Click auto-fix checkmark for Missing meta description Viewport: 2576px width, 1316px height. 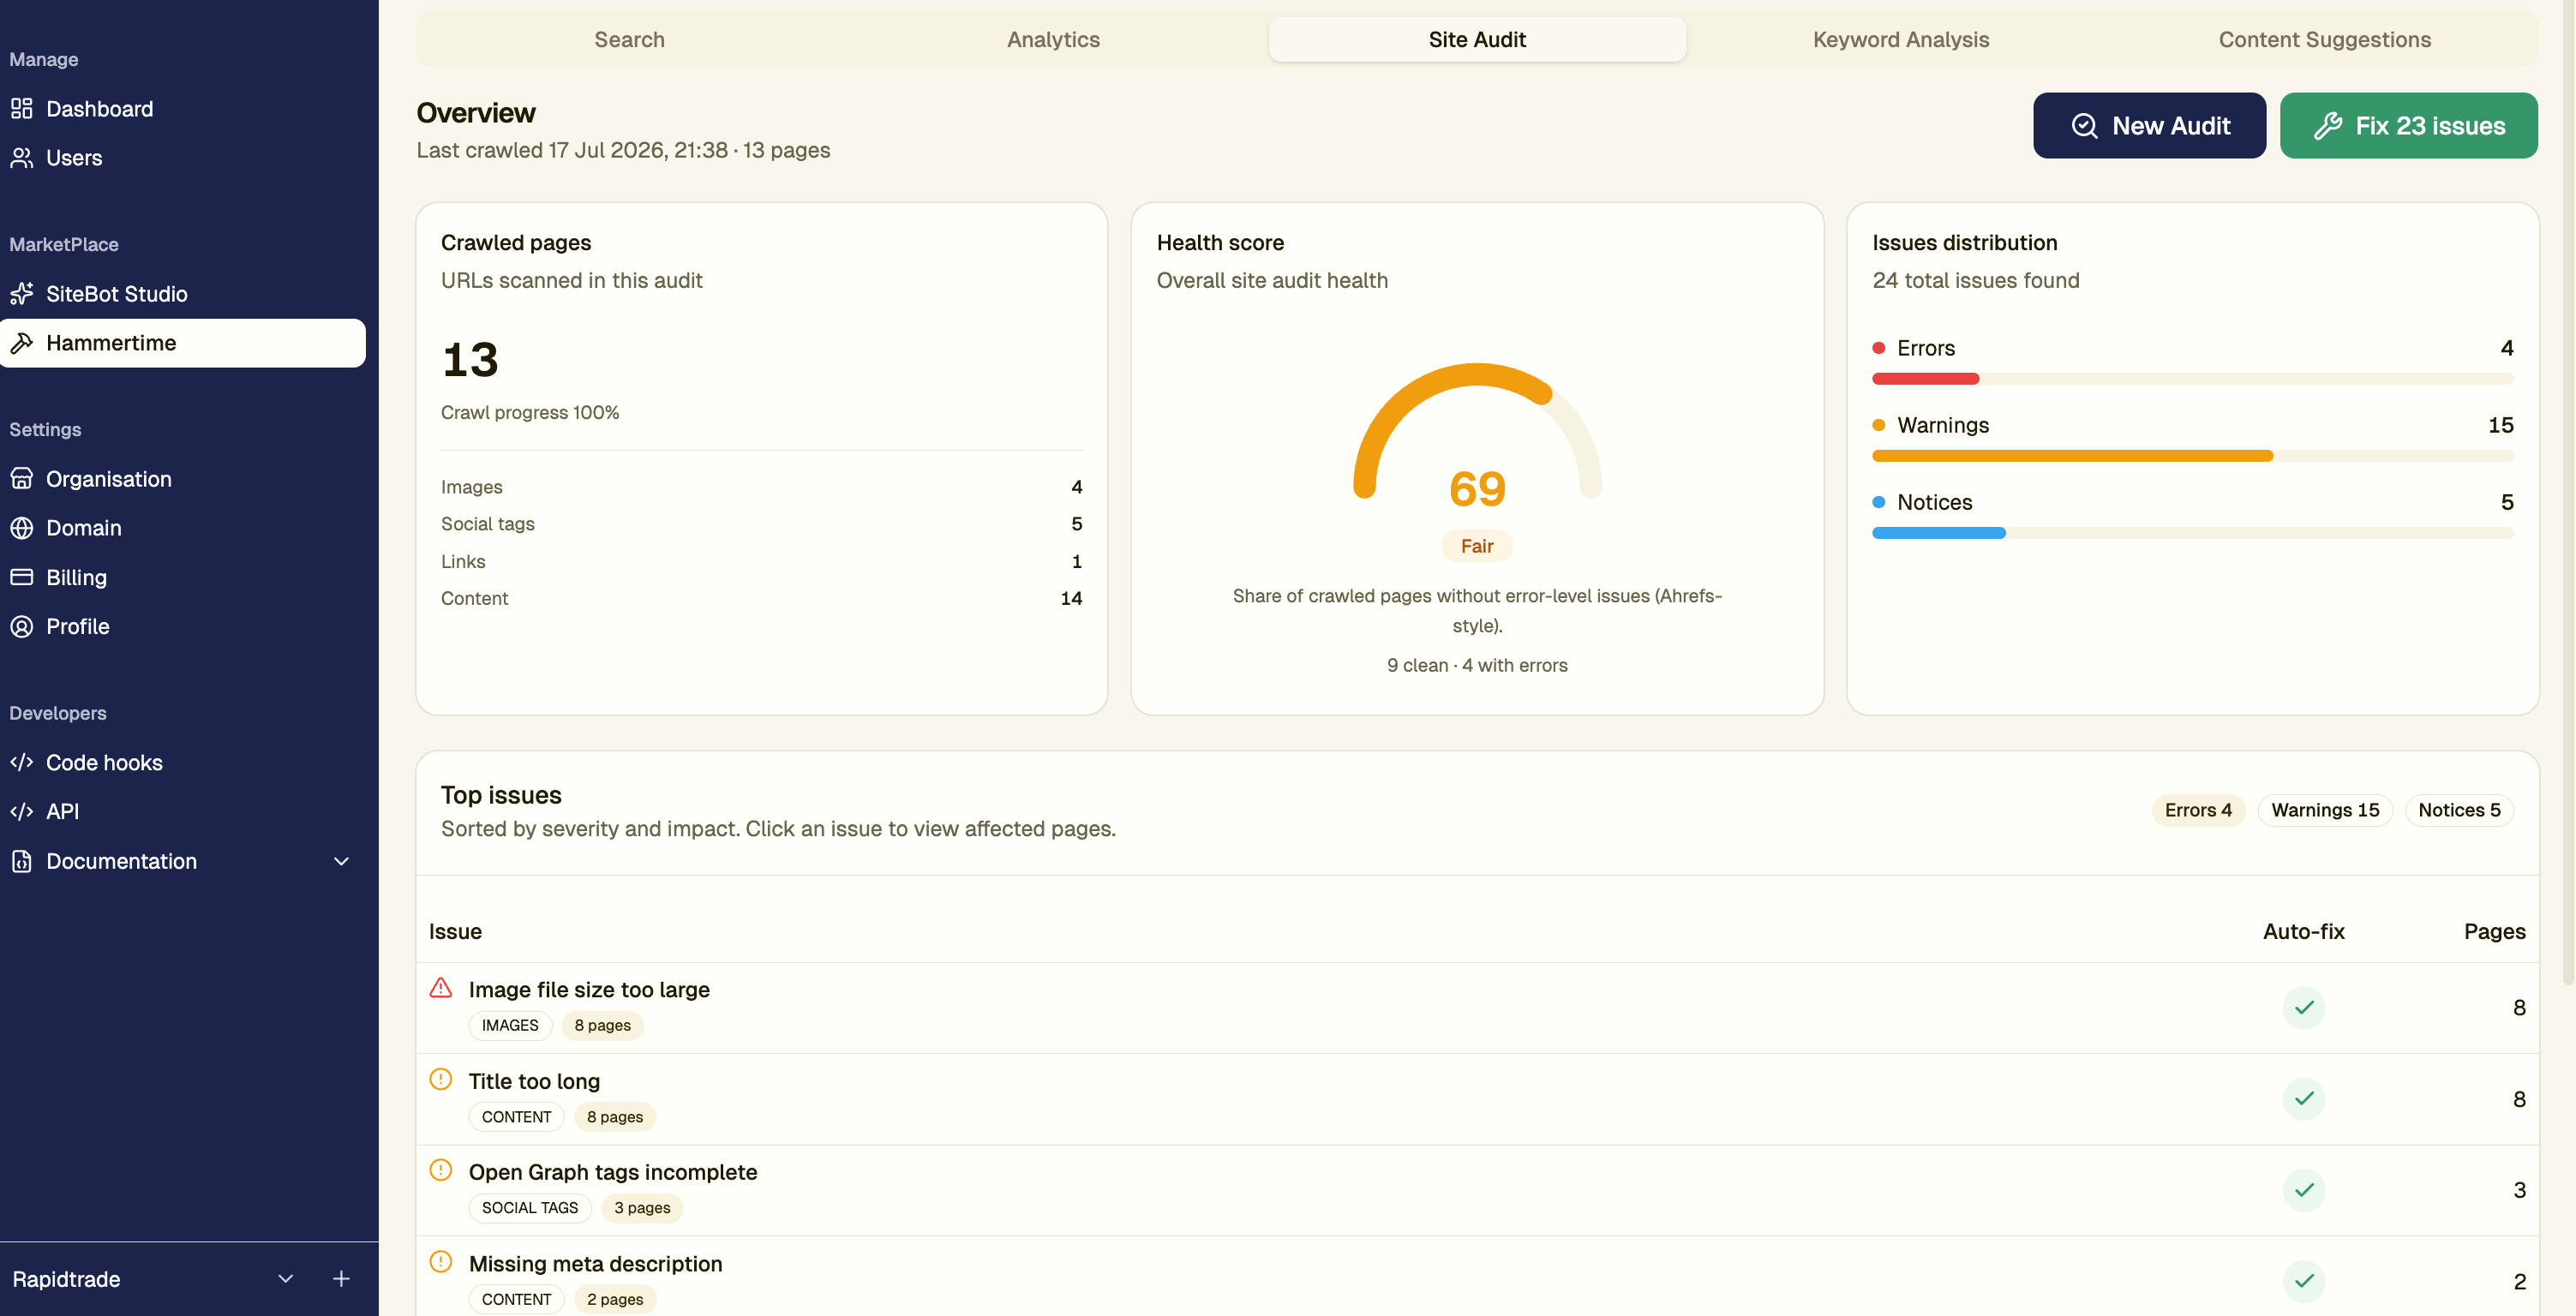point(2304,1281)
